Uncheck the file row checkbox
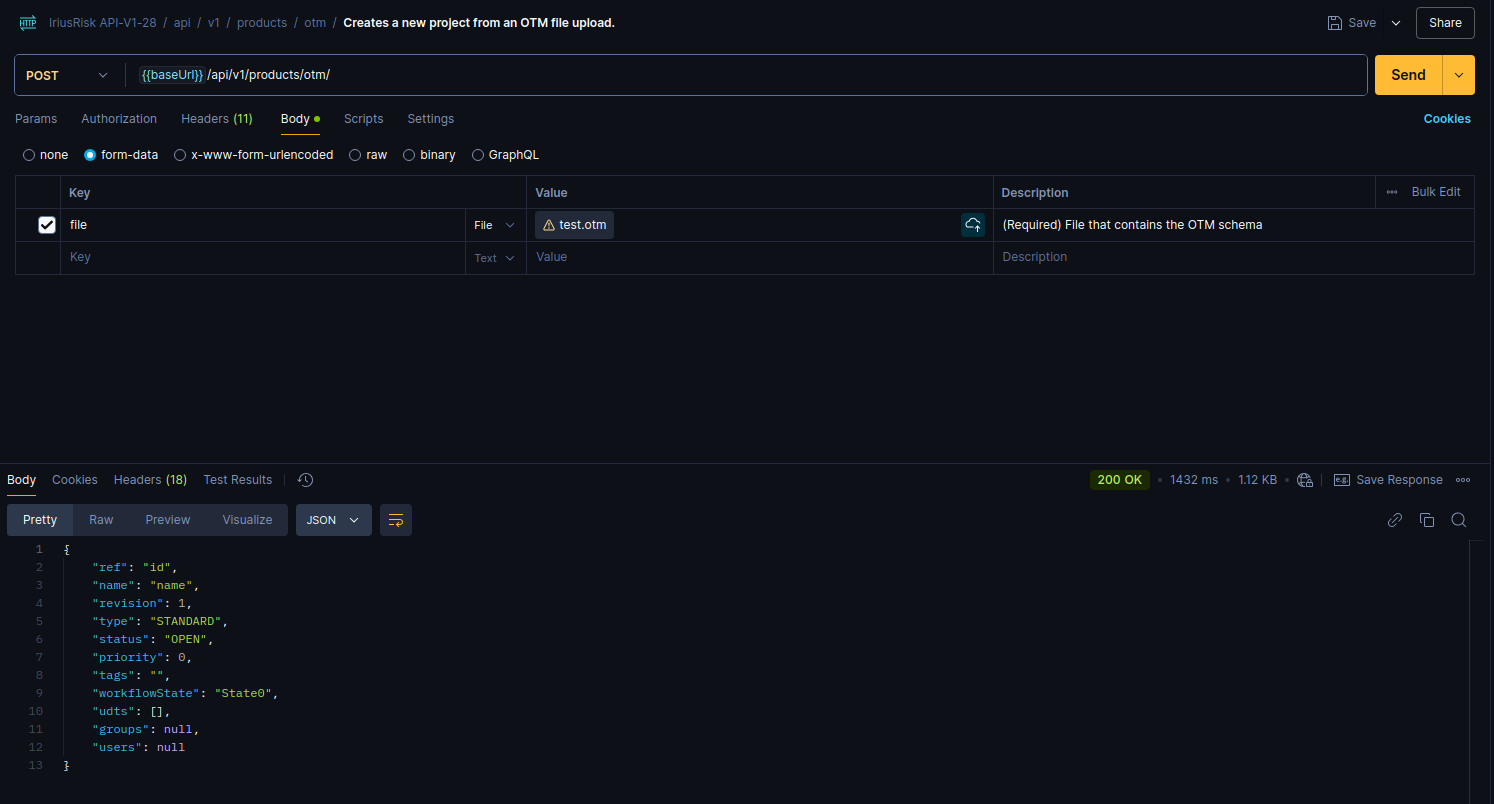Image resolution: width=1494 pixels, height=804 pixels. point(47,225)
